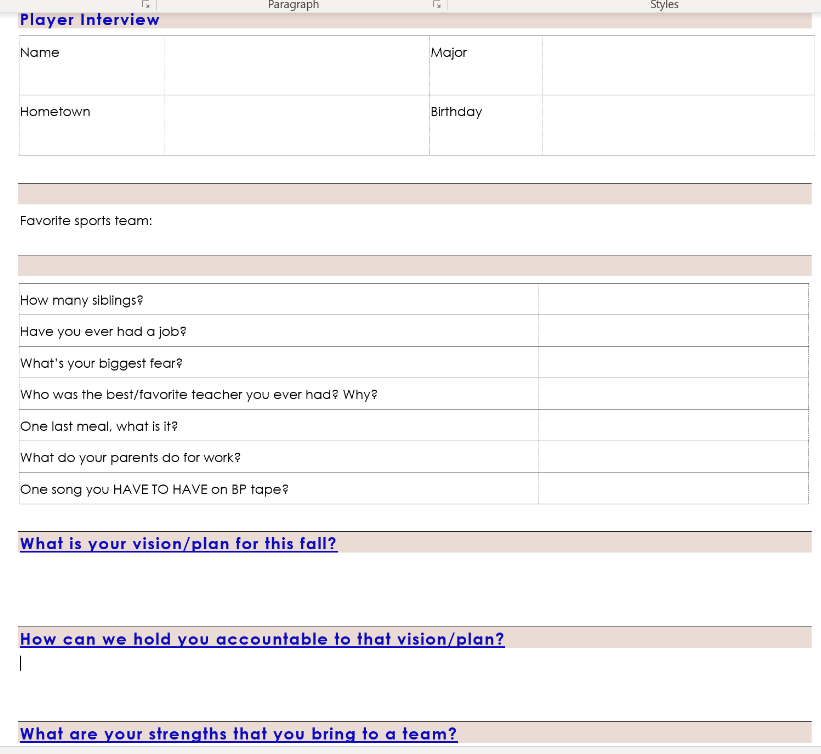Open the Paragraph settings dialog launcher

point(437,5)
